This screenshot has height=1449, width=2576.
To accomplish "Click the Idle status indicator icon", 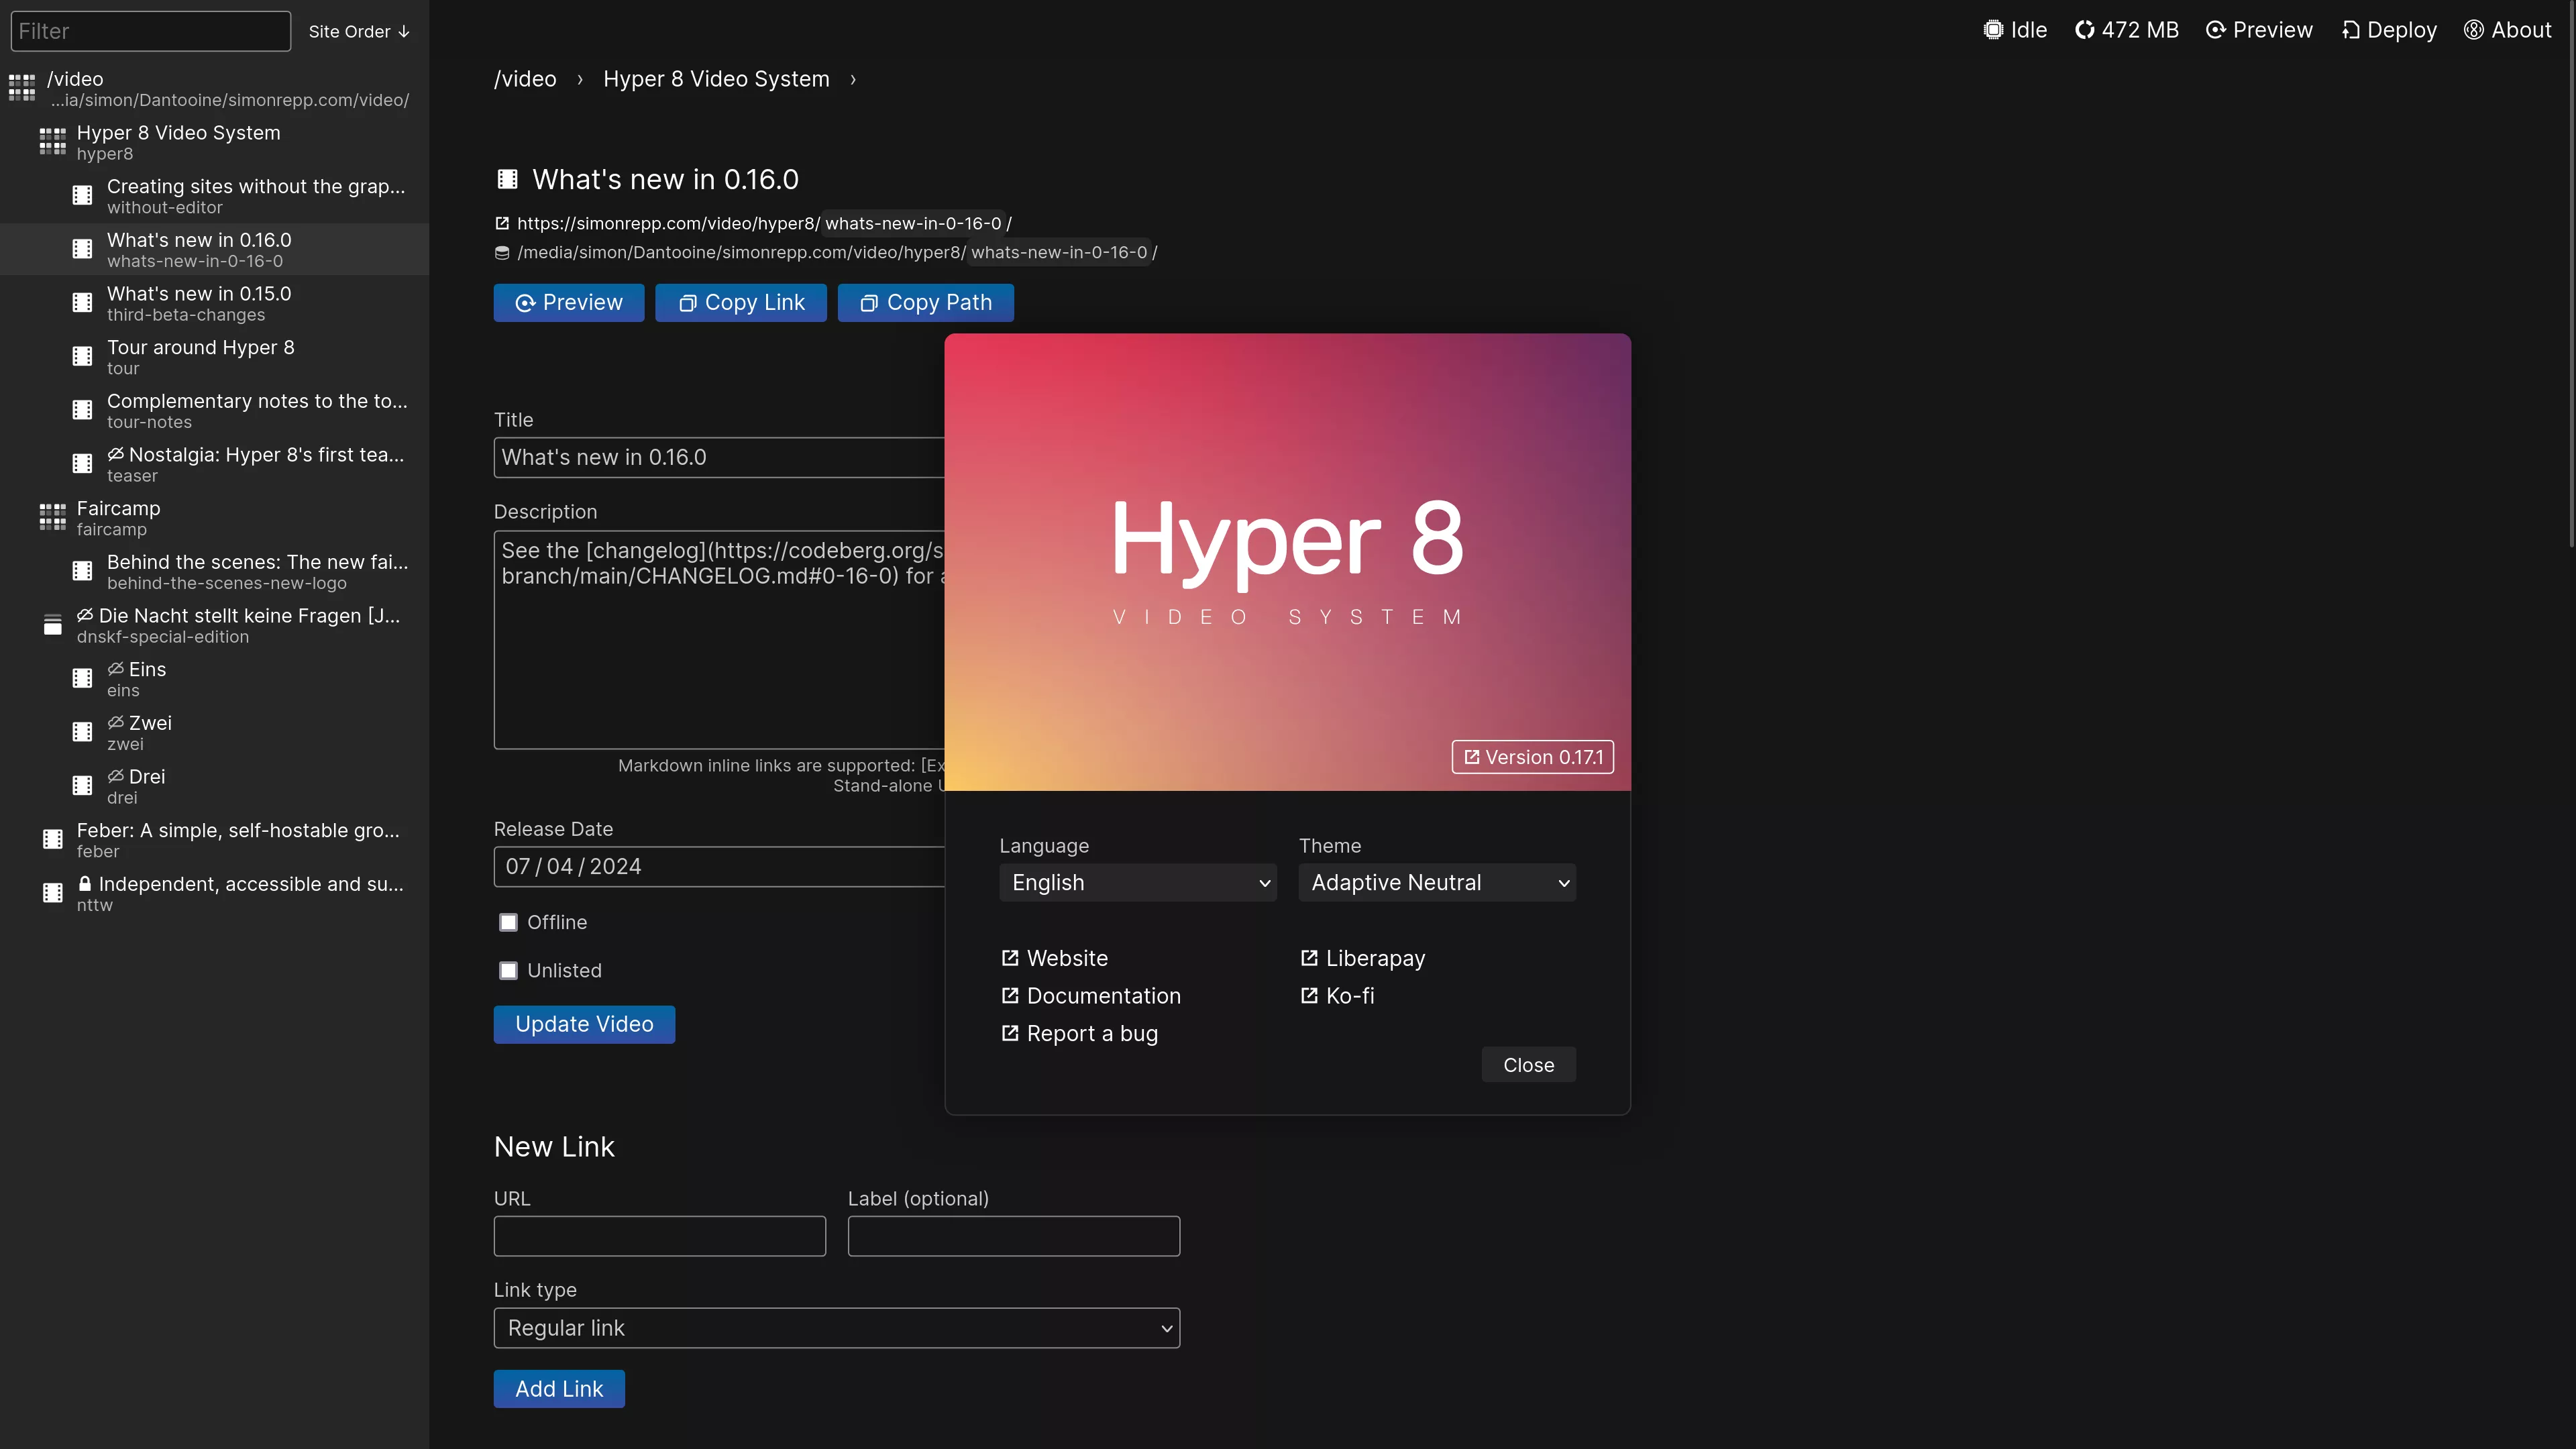I will (x=1993, y=30).
